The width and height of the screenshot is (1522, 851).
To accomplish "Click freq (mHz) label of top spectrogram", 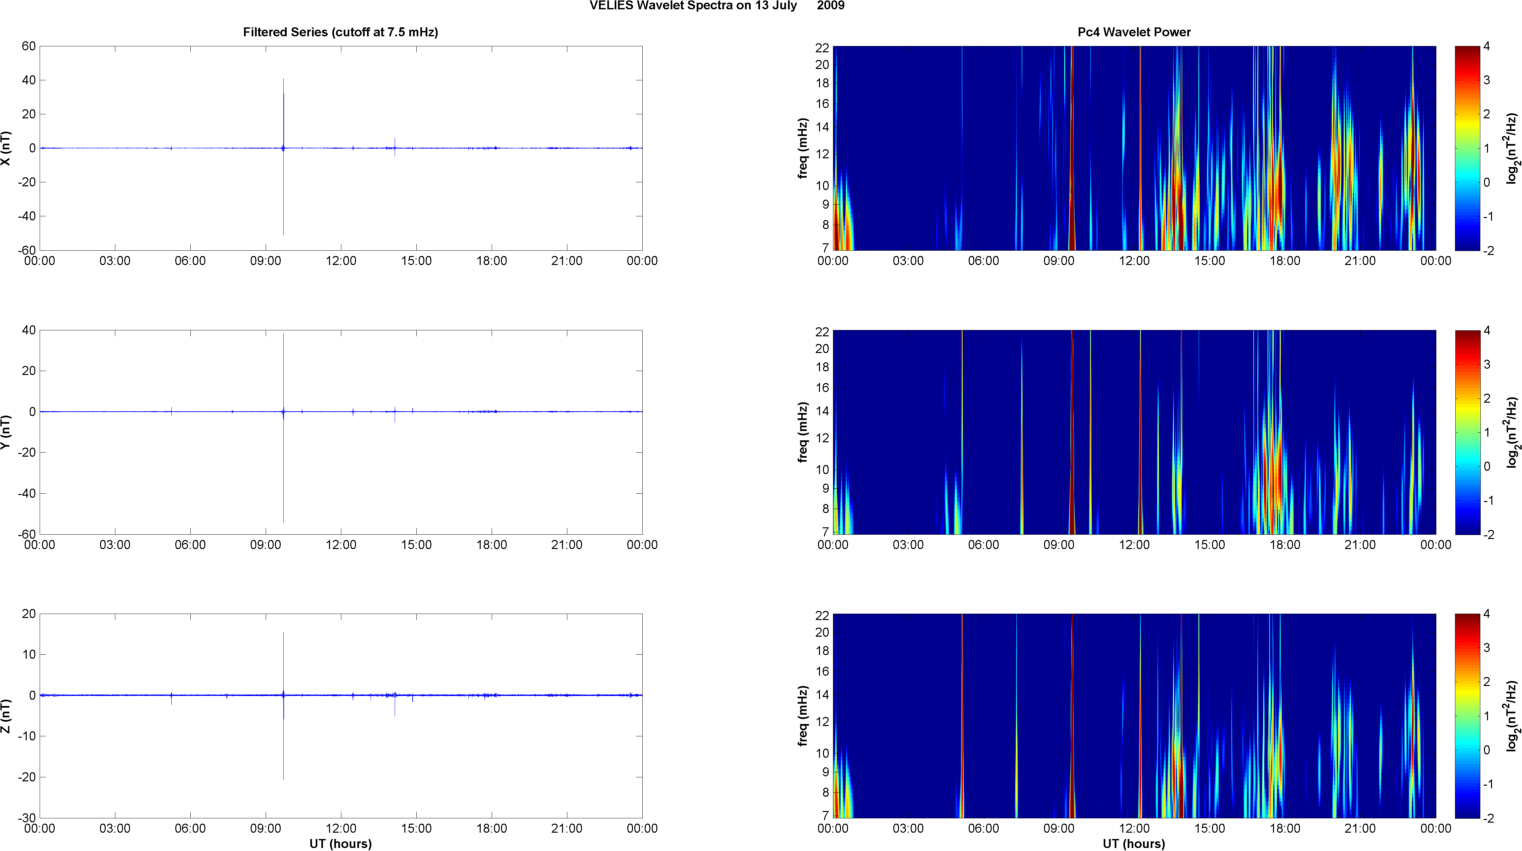I will click(x=803, y=148).
